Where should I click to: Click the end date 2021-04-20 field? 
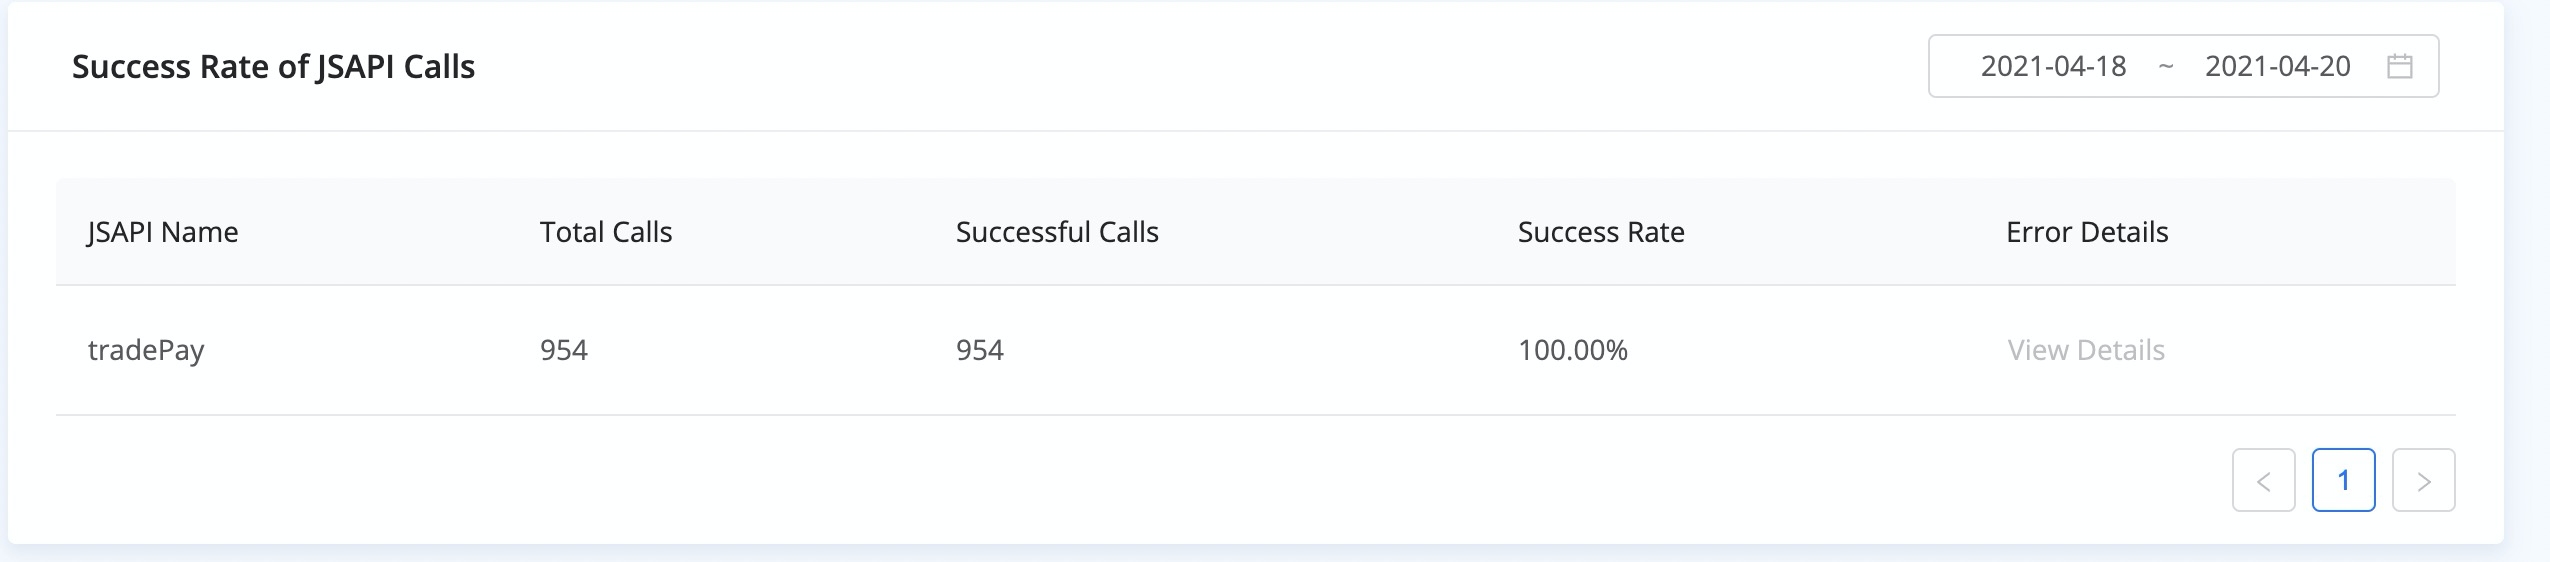pos(2277,66)
